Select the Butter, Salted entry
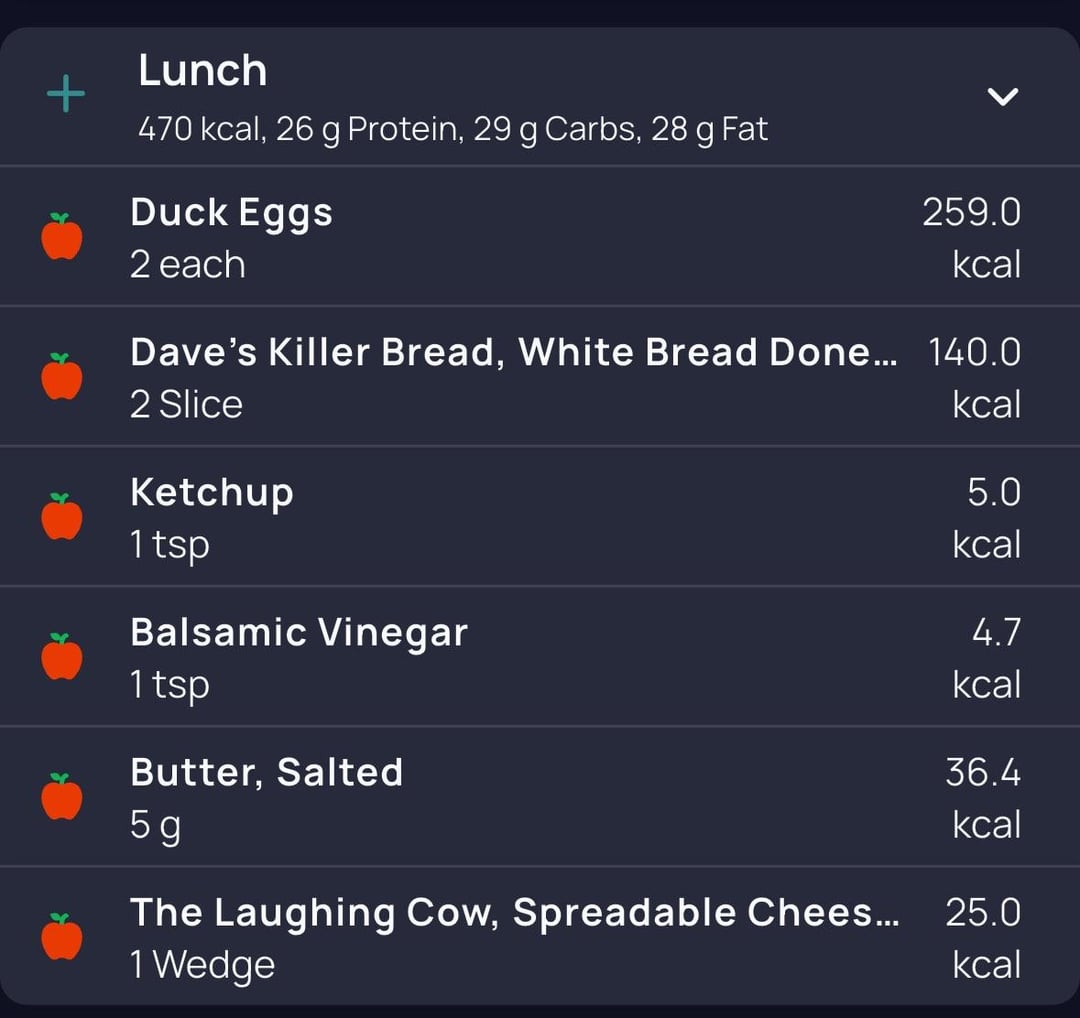 tap(267, 773)
